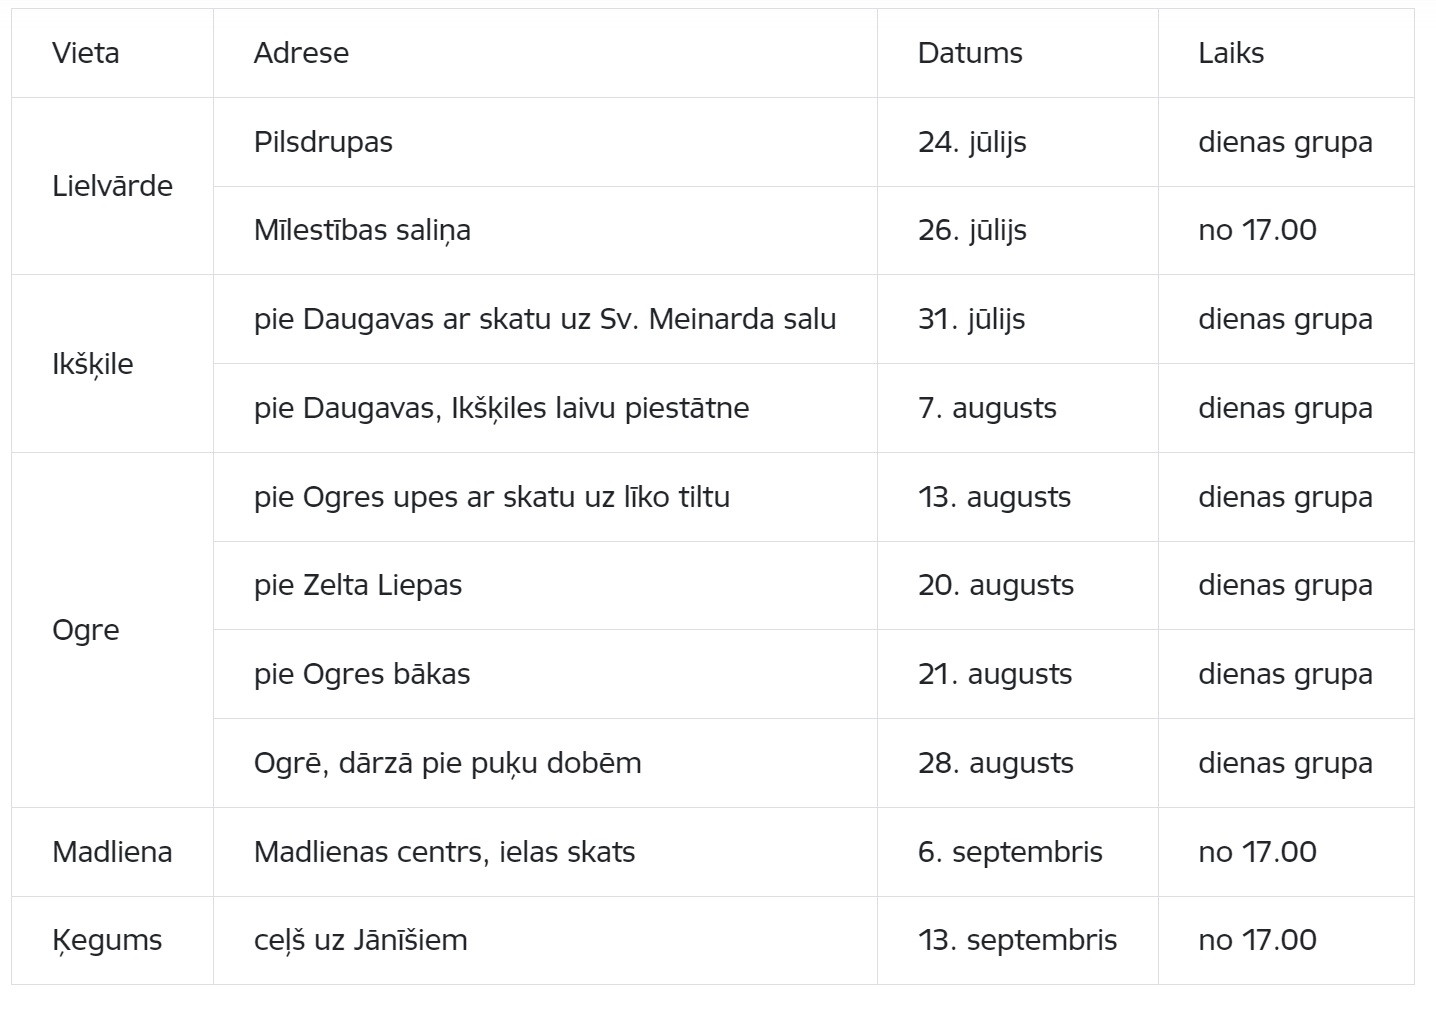Select the Ķegums location cell

click(112, 940)
